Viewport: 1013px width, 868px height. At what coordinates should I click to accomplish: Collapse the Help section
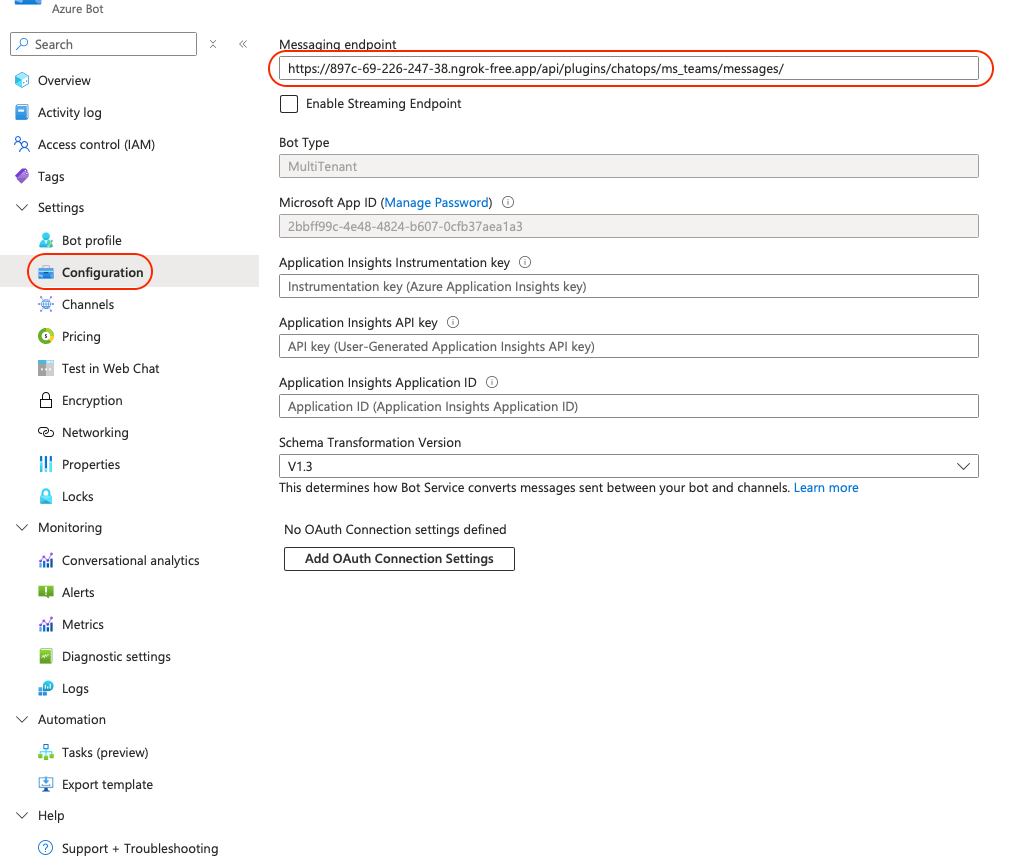(22, 816)
